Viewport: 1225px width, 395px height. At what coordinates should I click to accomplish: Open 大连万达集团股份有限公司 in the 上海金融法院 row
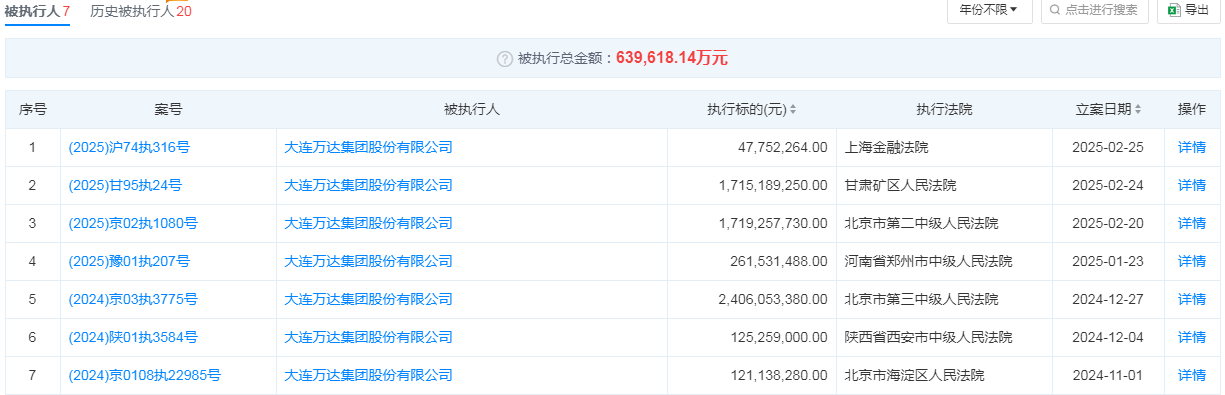[369, 147]
